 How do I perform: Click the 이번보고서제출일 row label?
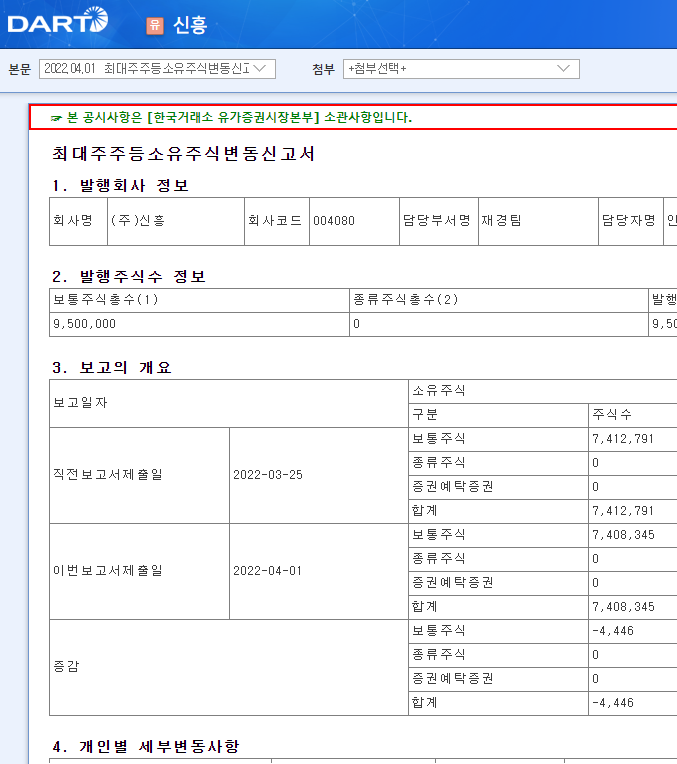point(139,572)
